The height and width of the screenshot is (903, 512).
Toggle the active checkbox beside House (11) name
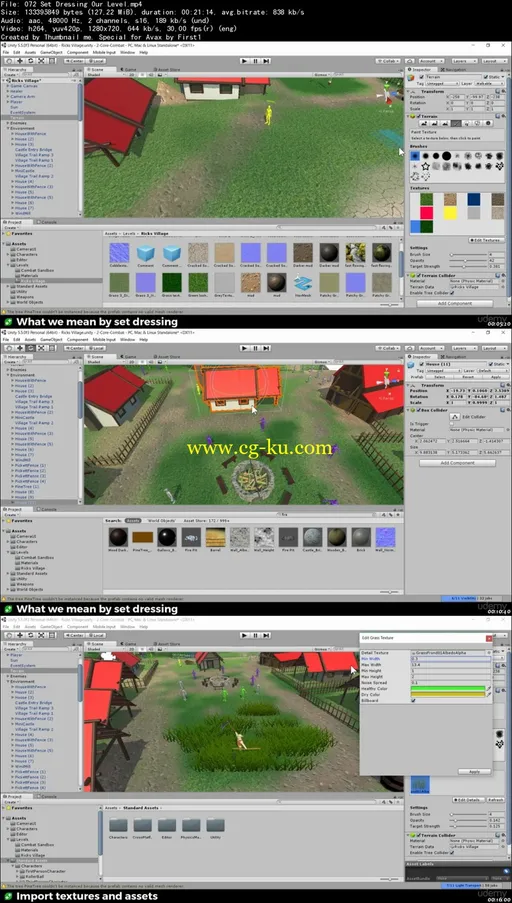click(422, 364)
